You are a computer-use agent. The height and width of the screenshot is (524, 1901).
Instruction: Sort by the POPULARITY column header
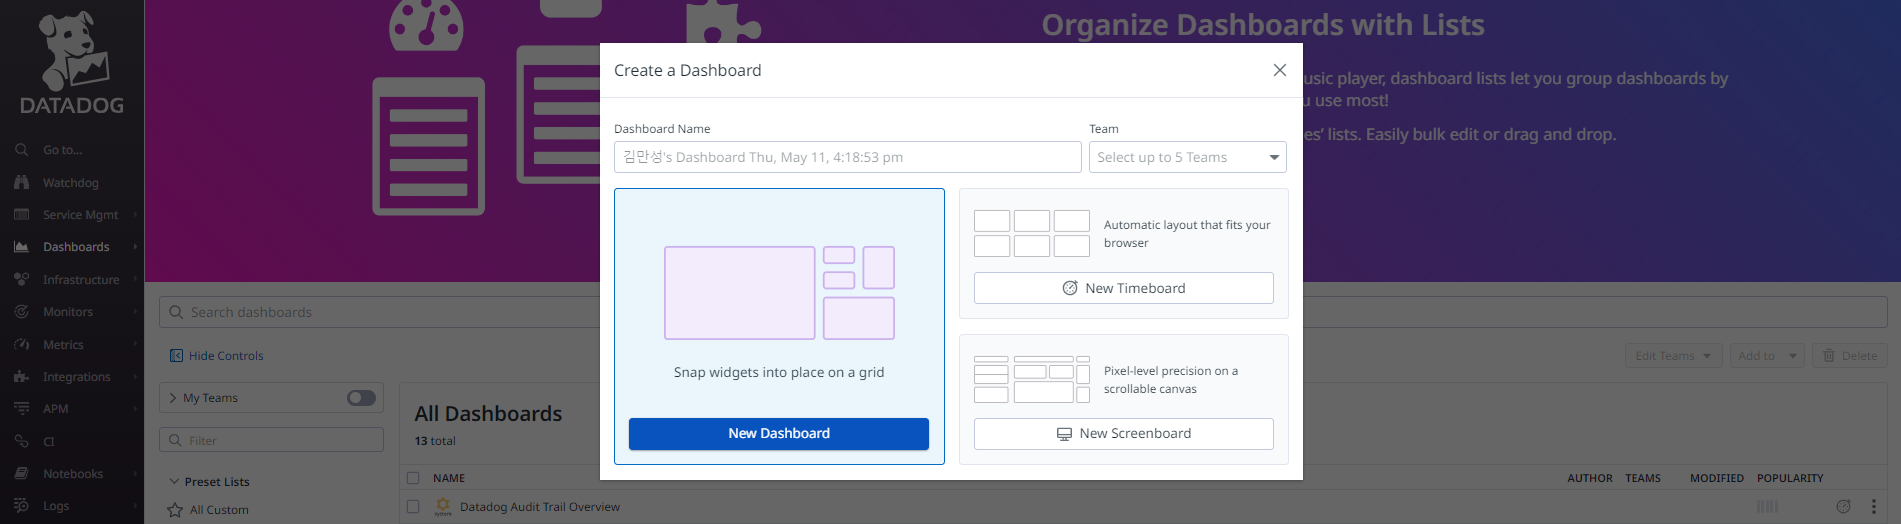[1790, 478]
